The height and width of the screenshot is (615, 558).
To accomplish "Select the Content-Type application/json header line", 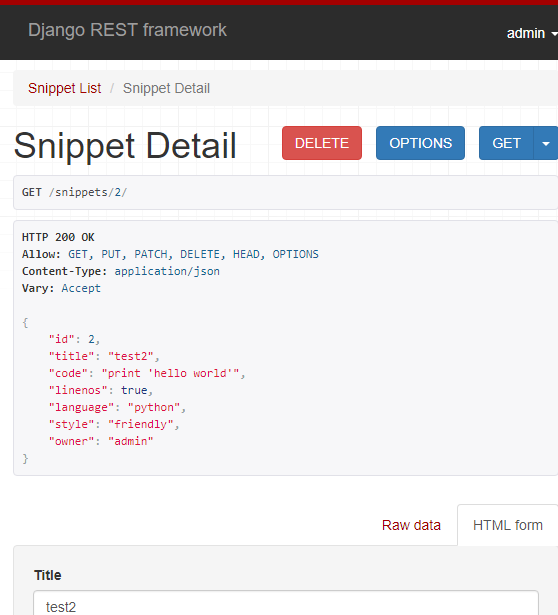I will (121, 271).
